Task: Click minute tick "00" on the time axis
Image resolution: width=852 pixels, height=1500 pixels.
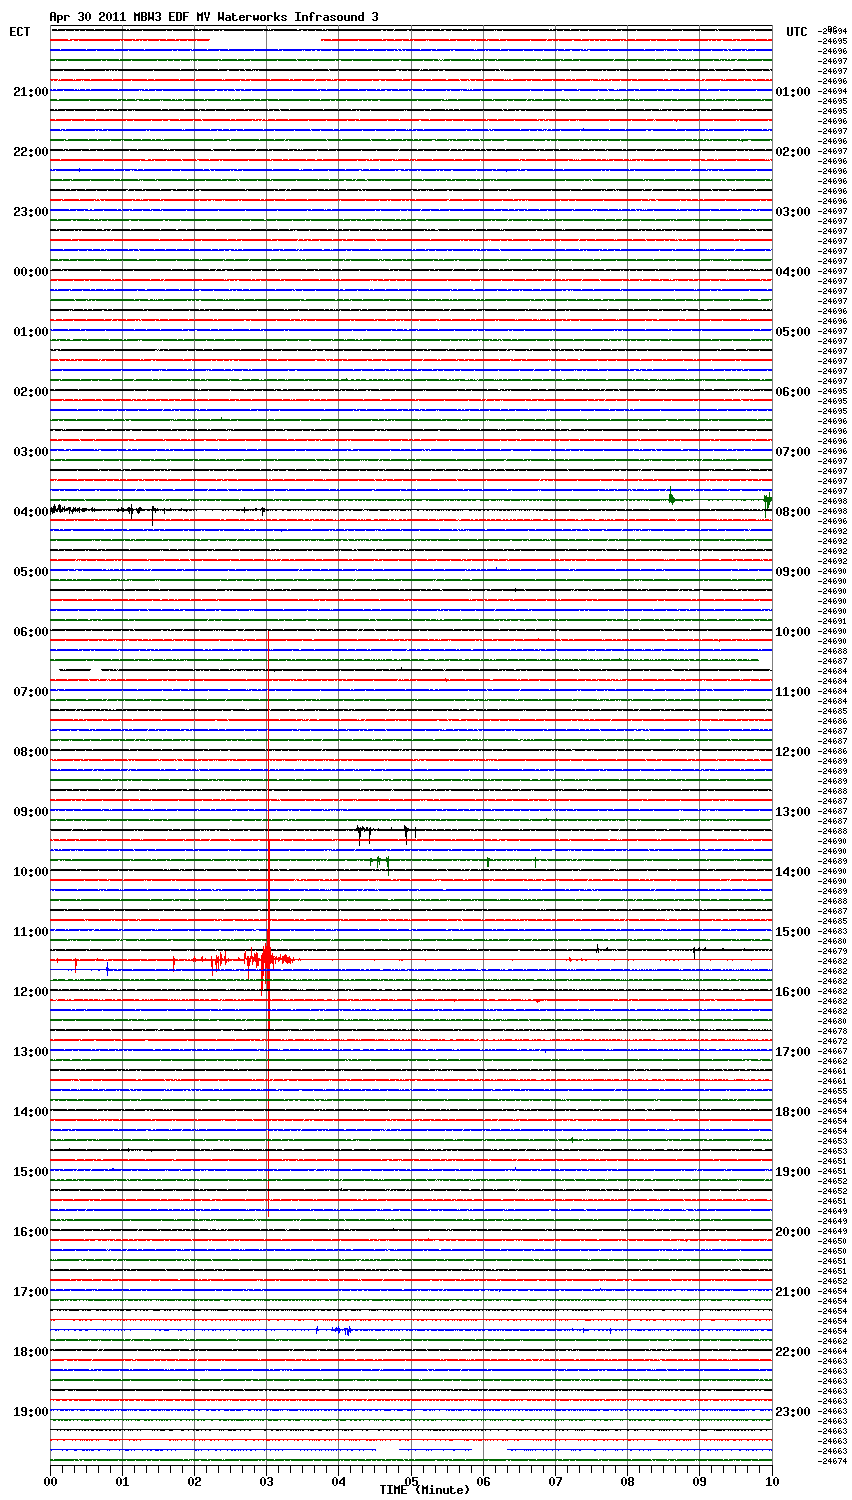Action: (x=50, y=1480)
